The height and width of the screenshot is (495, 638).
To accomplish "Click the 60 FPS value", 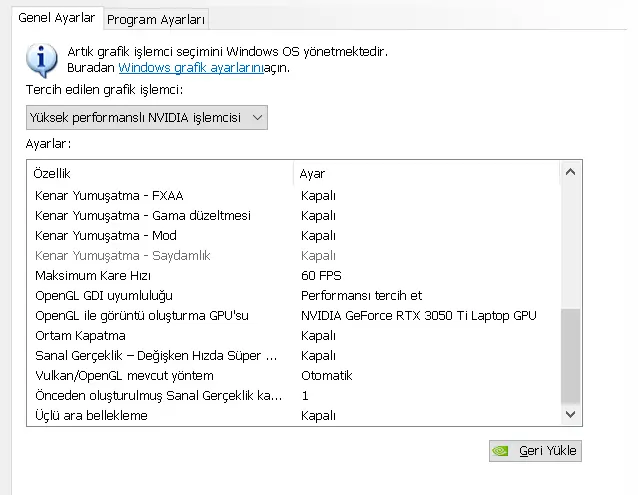I will pos(321,276).
